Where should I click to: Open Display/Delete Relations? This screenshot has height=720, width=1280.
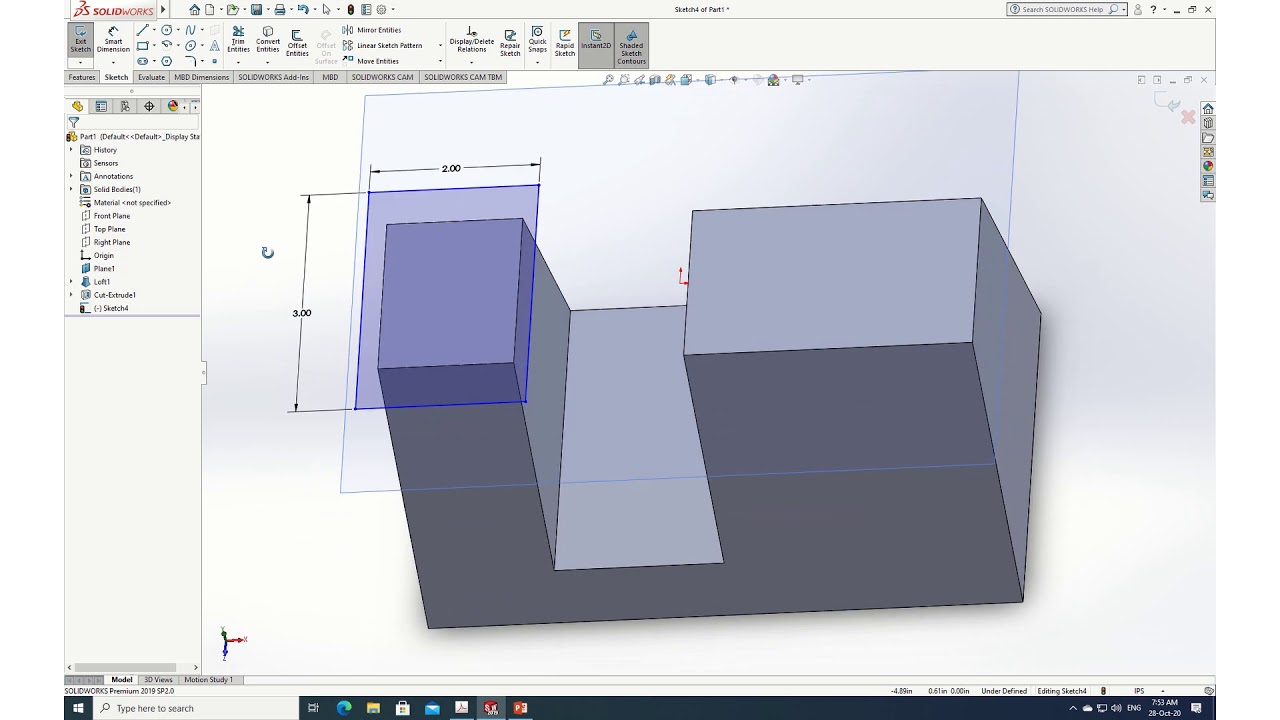(x=472, y=40)
